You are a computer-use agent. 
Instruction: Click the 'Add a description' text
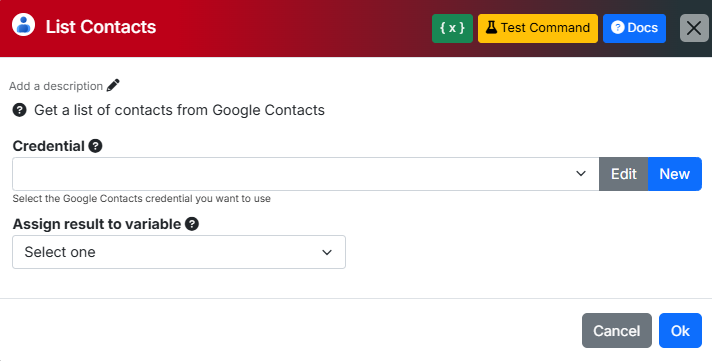tap(56, 86)
